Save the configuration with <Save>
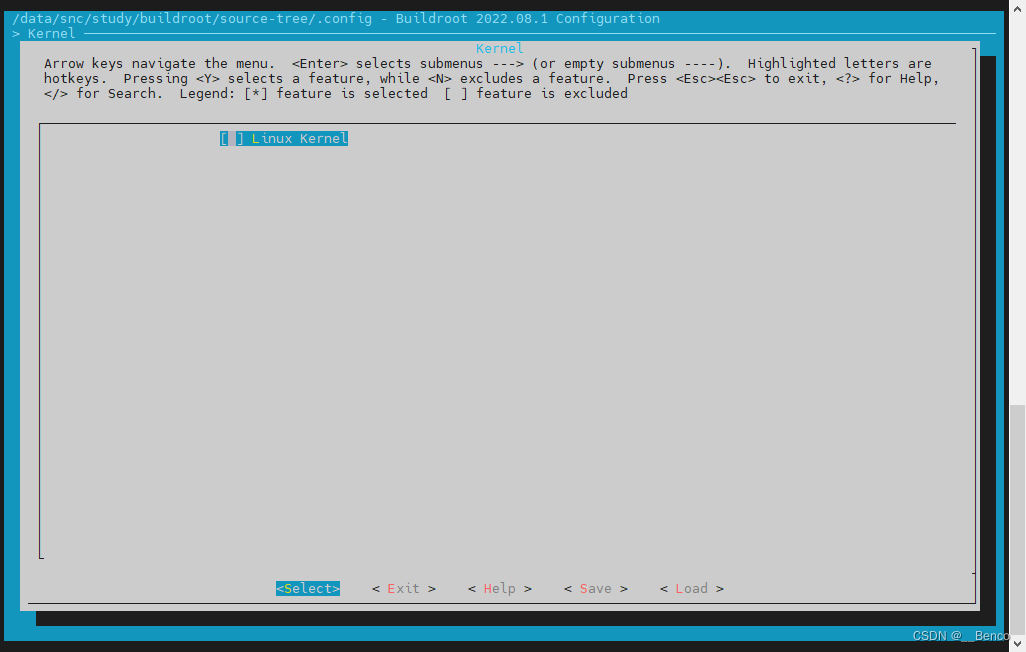Screen dimensions: 1026x652 (595, 588)
